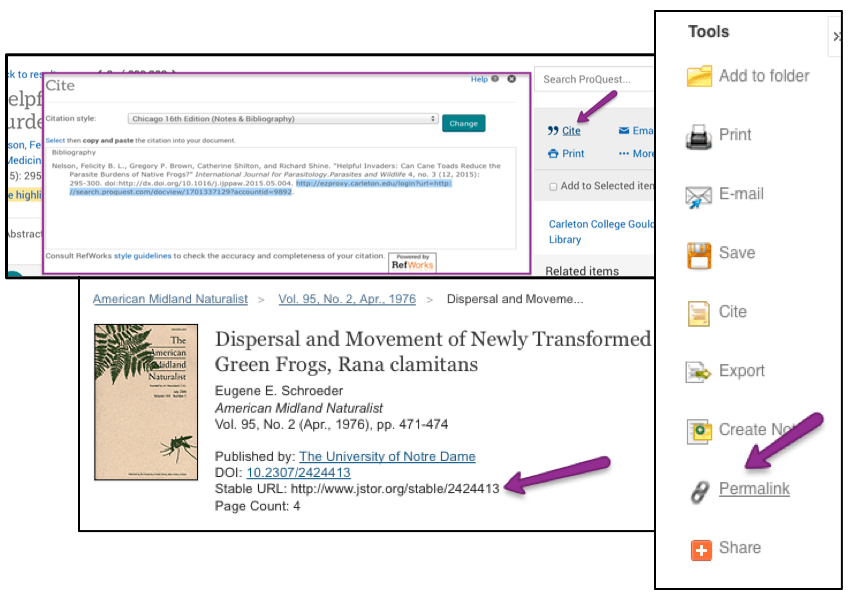Screen dimensions: 848x595
Task: Click the orange Share plus icon
Action: pos(701,550)
